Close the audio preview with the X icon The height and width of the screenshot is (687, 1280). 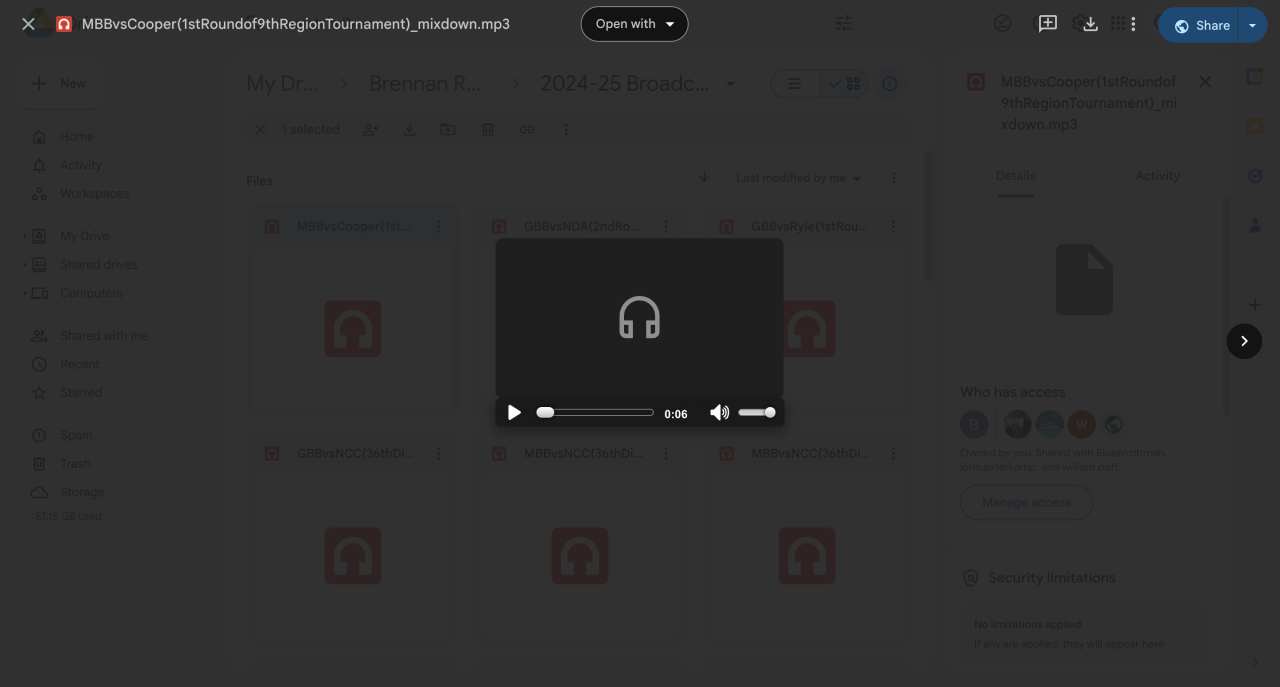tap(28, 24)
